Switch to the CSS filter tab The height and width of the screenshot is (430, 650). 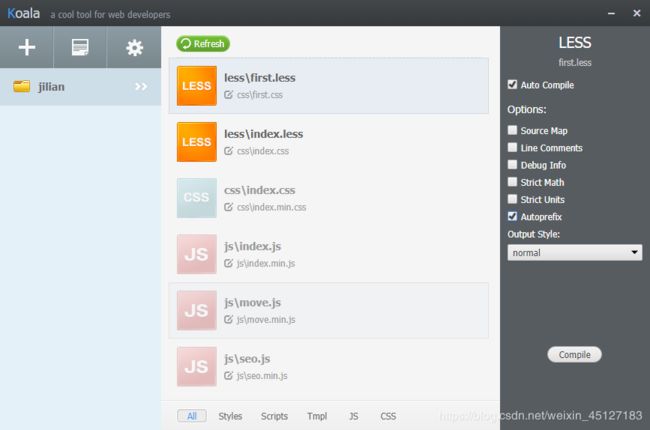[388, 416]
